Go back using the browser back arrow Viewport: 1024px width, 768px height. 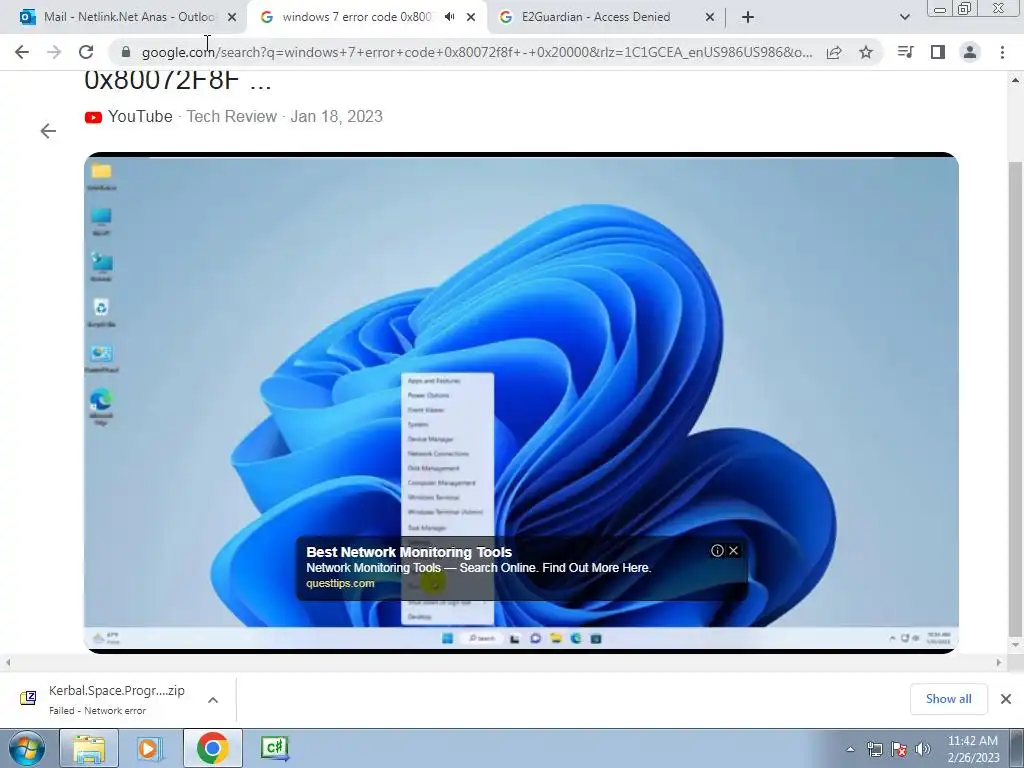point(22,52)
